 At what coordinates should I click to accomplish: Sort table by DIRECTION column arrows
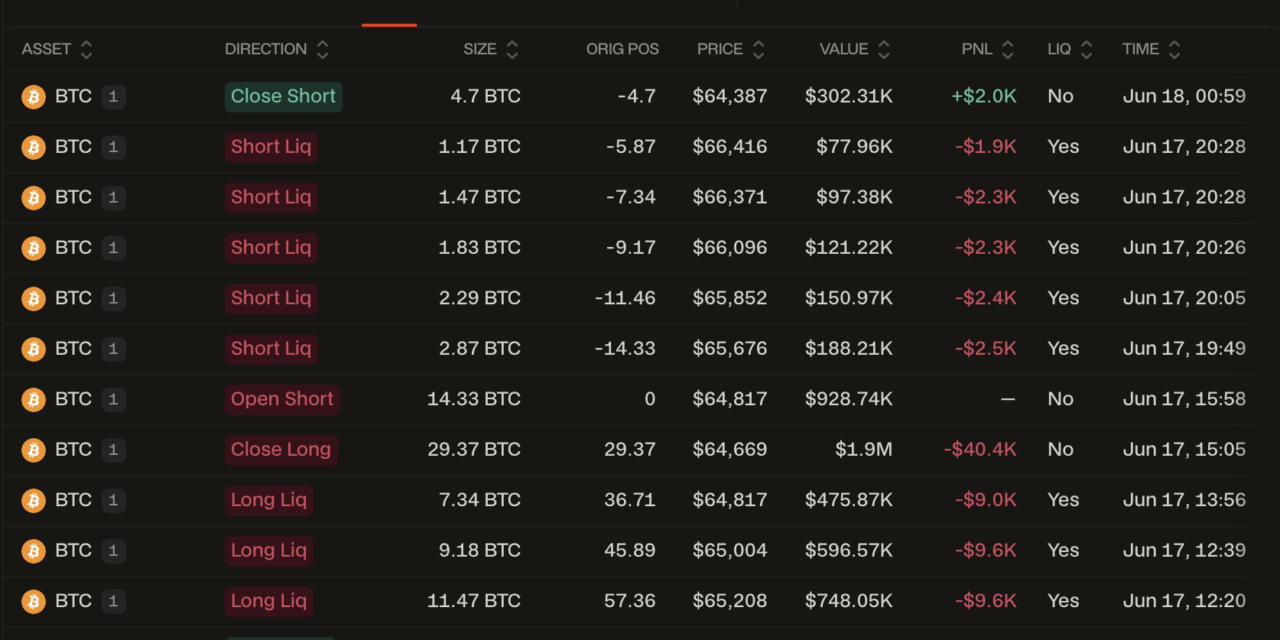pyautogui.click(x=322, y=49)
